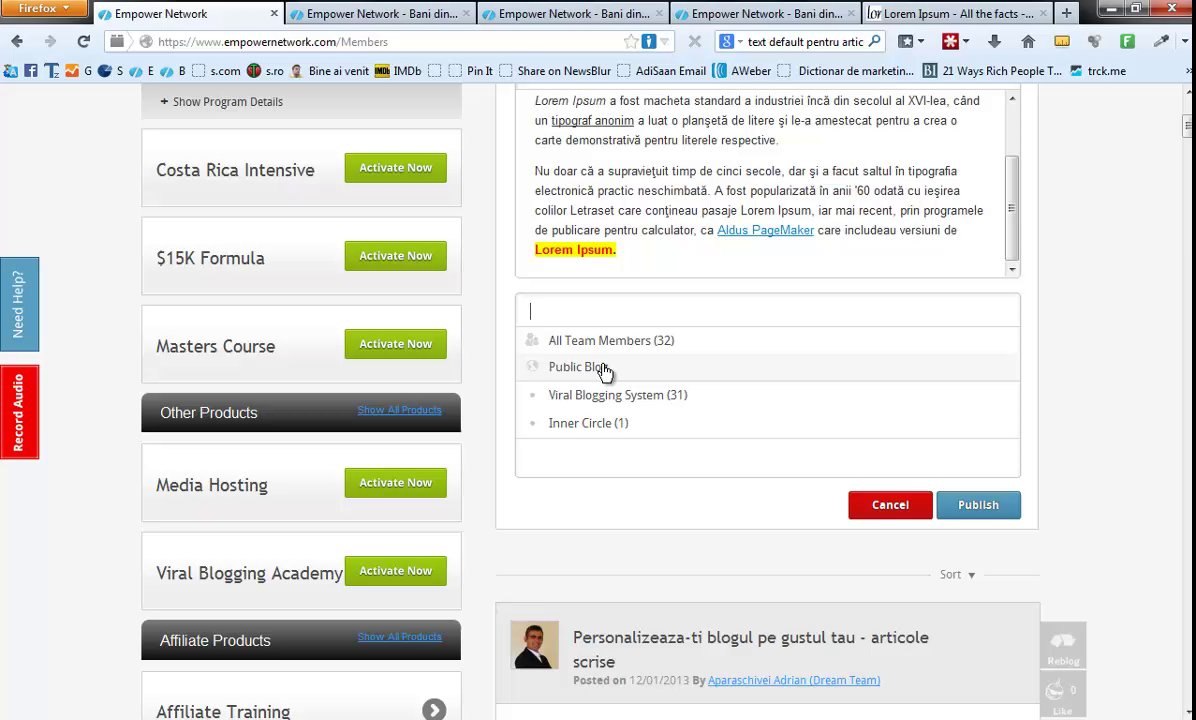Screen dimensions: 1196x720
Task: Activate the Masters Course product
Action: [395, 344]
